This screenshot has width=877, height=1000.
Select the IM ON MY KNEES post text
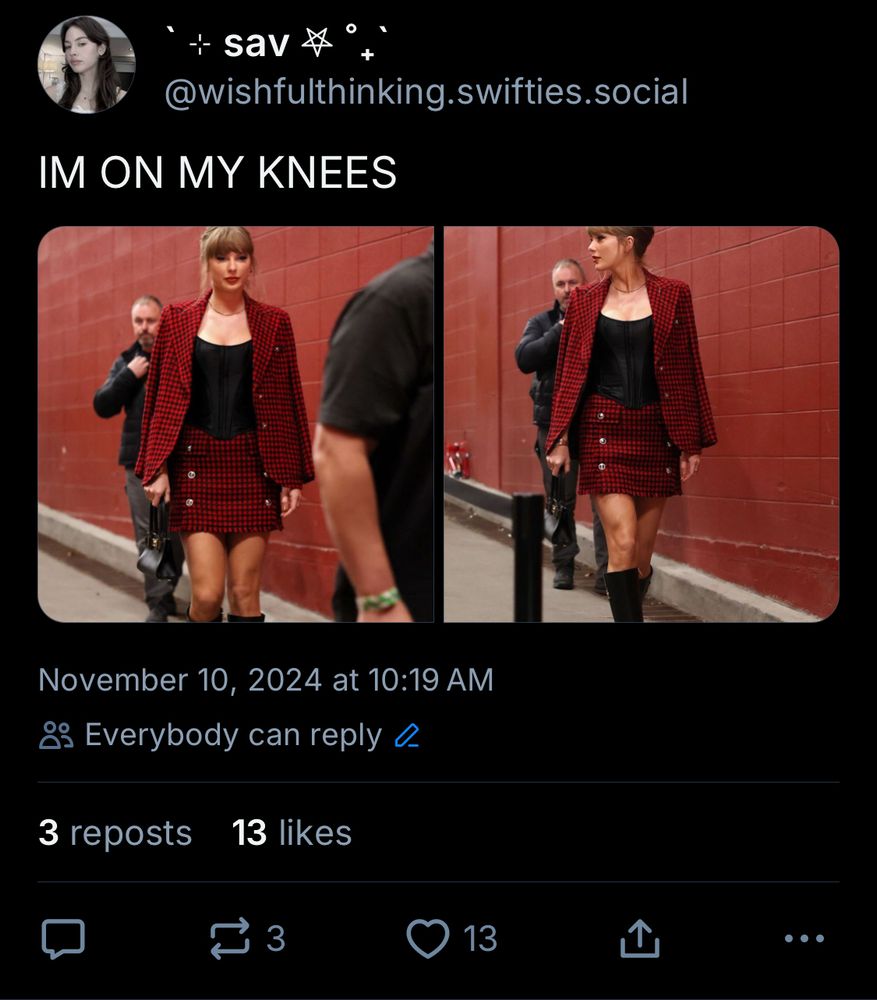(x=217, y=172)
